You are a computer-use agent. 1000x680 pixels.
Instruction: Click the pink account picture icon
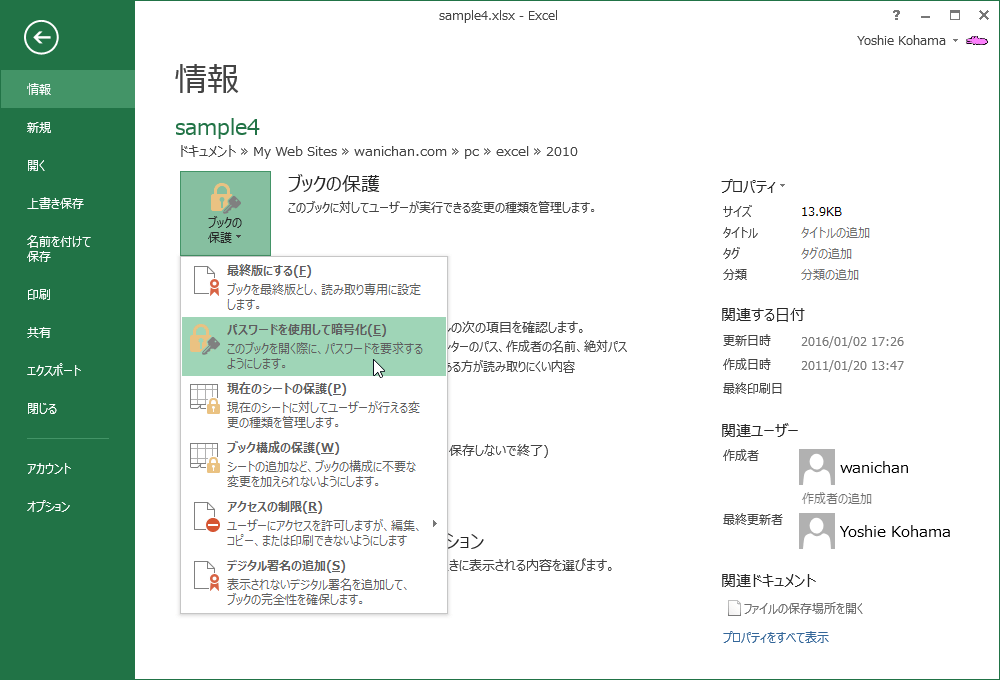point(977,41)
